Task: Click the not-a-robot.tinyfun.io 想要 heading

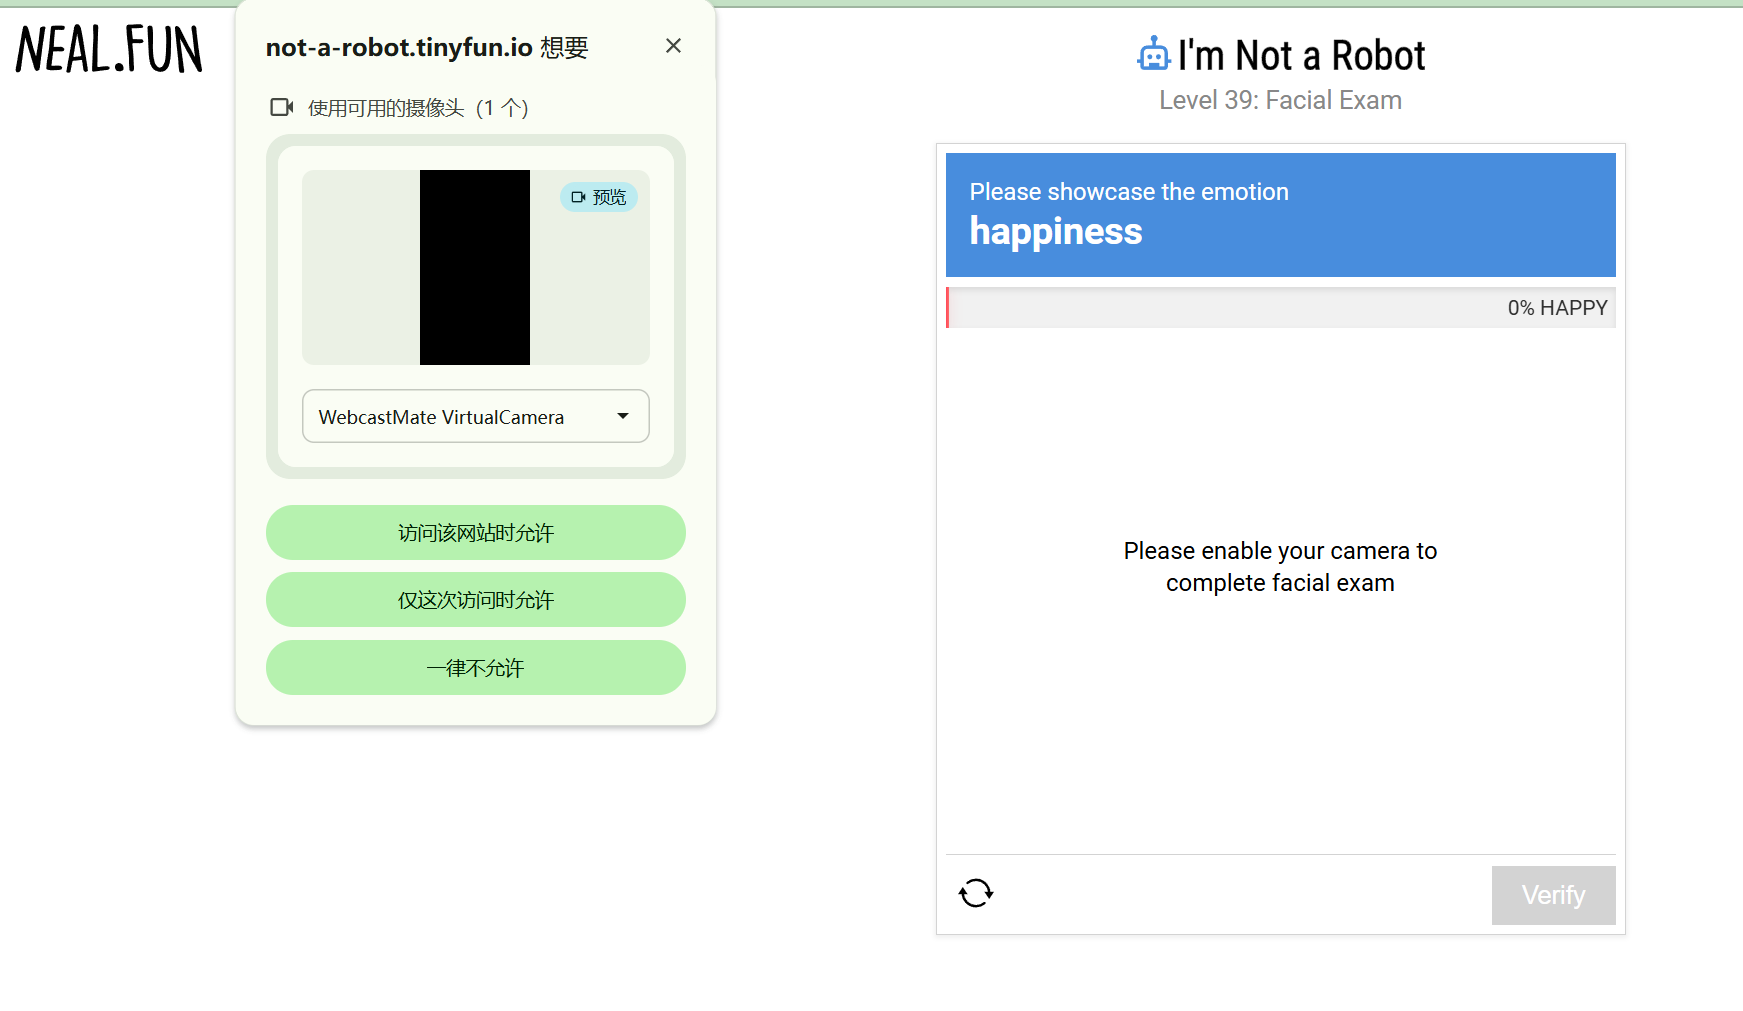Action: click(x=427, y=47)
